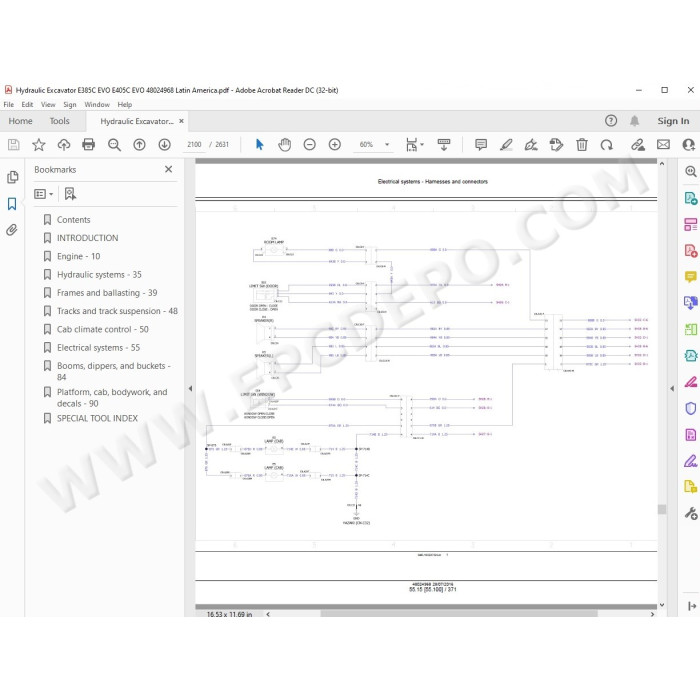The height and width of the screenshot is (700, 700).
Task: Zoom in with the plus icon
Action: 334,145
